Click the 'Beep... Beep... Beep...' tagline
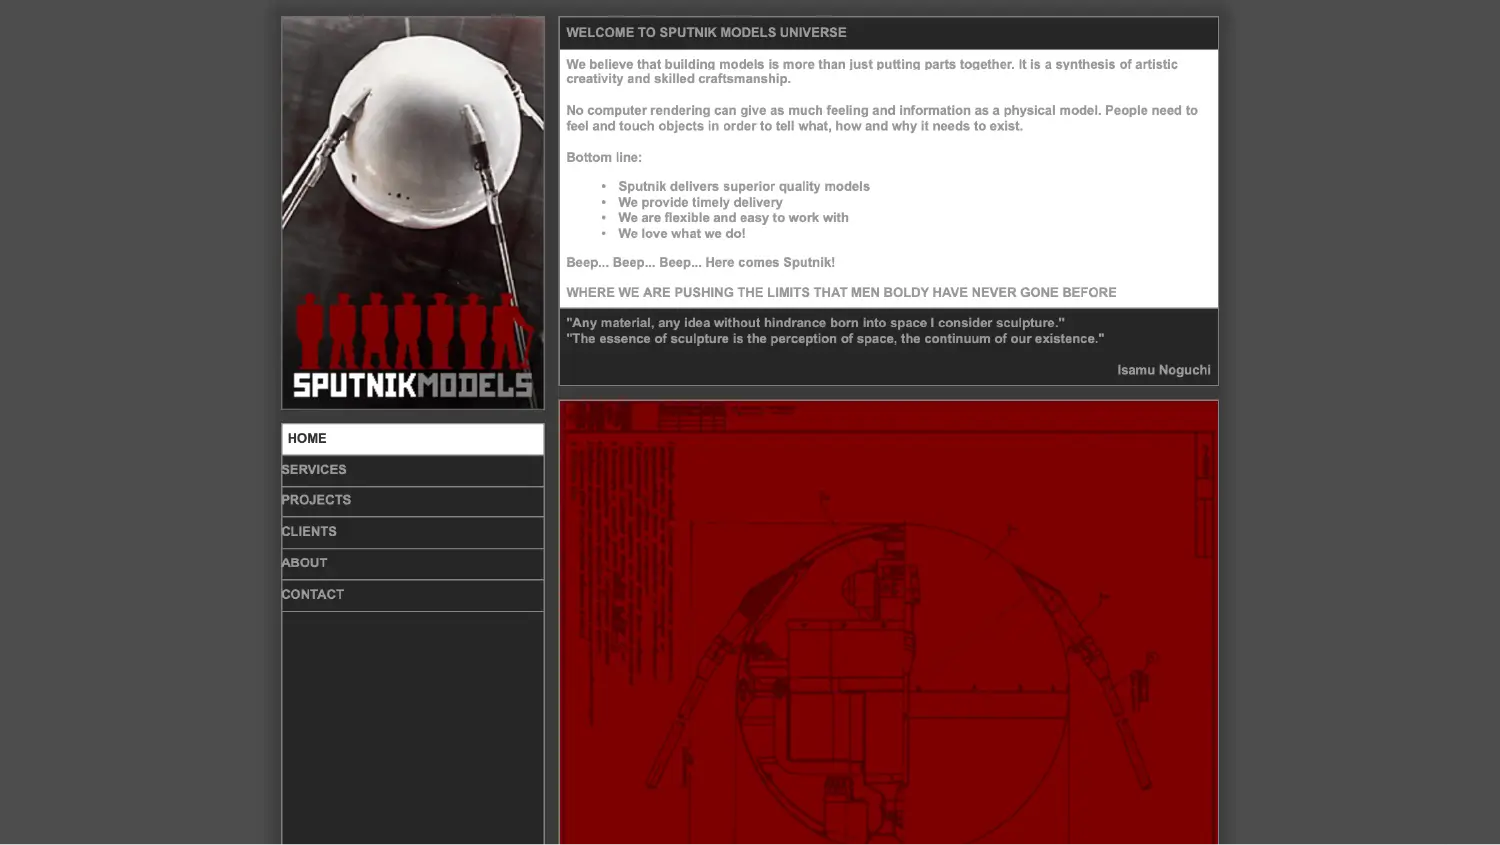 700,263
